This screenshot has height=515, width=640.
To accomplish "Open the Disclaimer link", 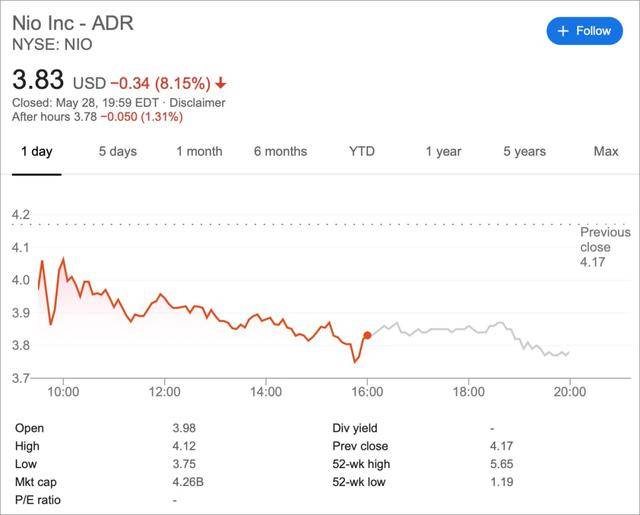I will [198, 102].
